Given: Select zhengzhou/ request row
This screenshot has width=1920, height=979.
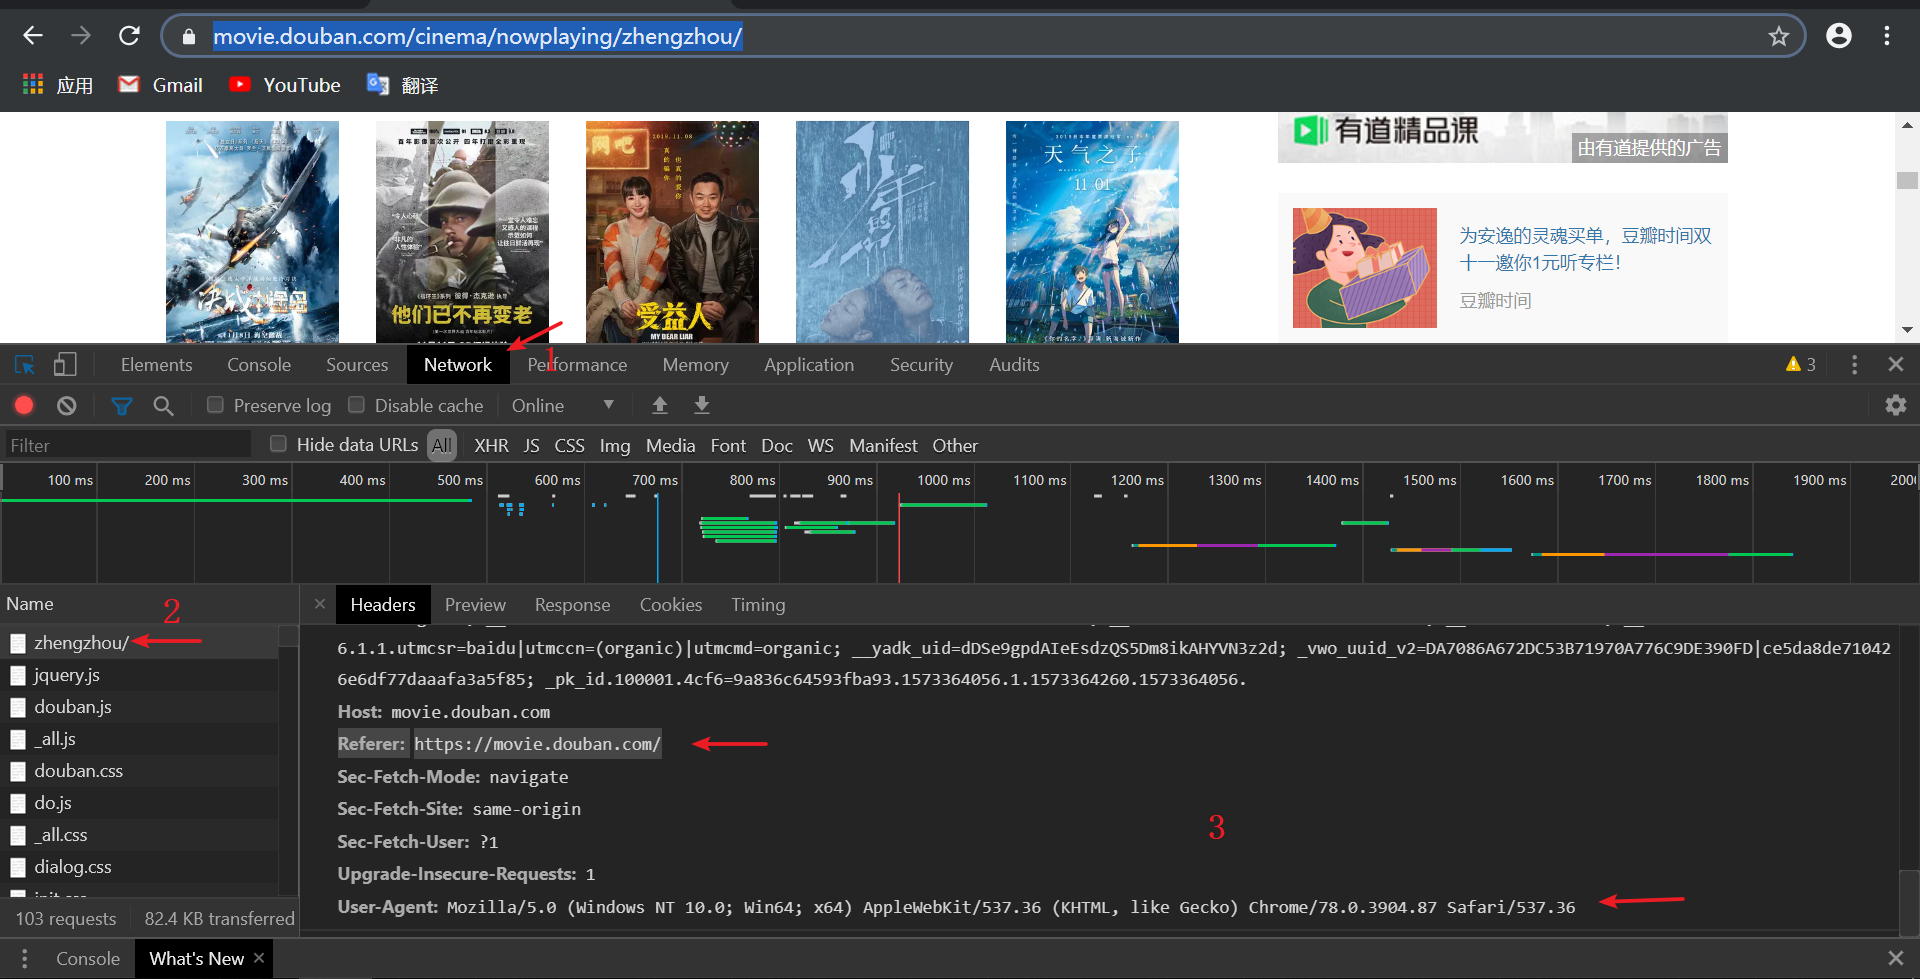Looking at the screenshot, I should pos(140,643).
